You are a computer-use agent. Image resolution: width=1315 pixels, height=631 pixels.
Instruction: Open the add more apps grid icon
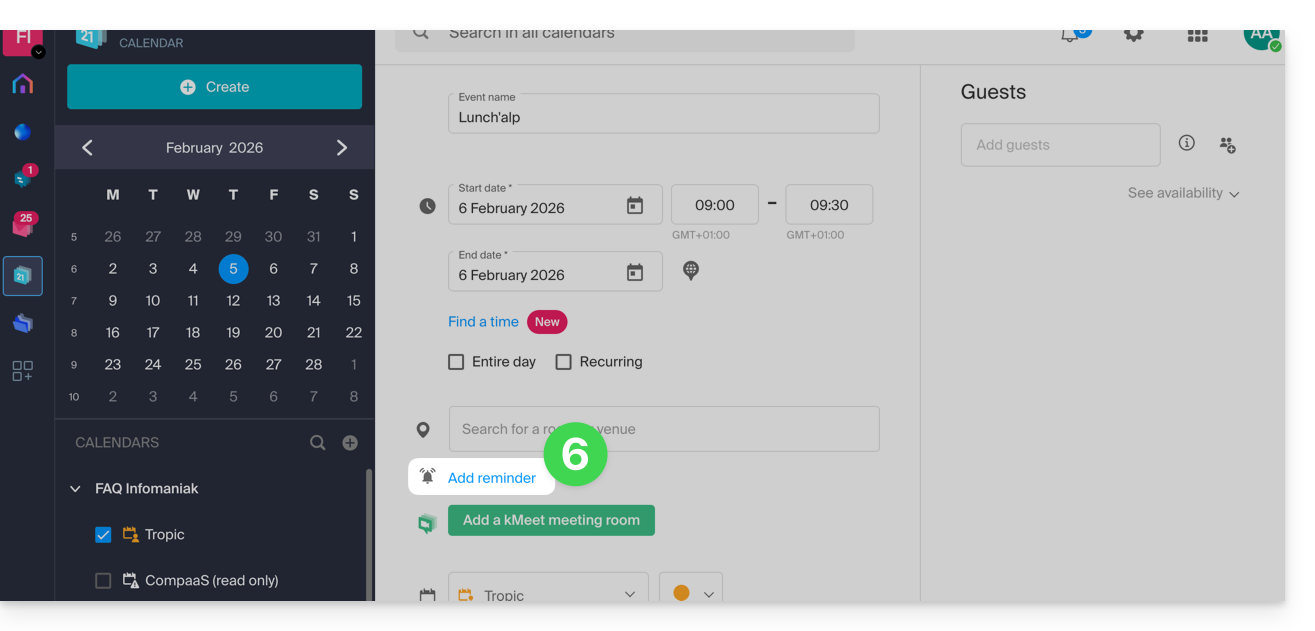point(22,371)
